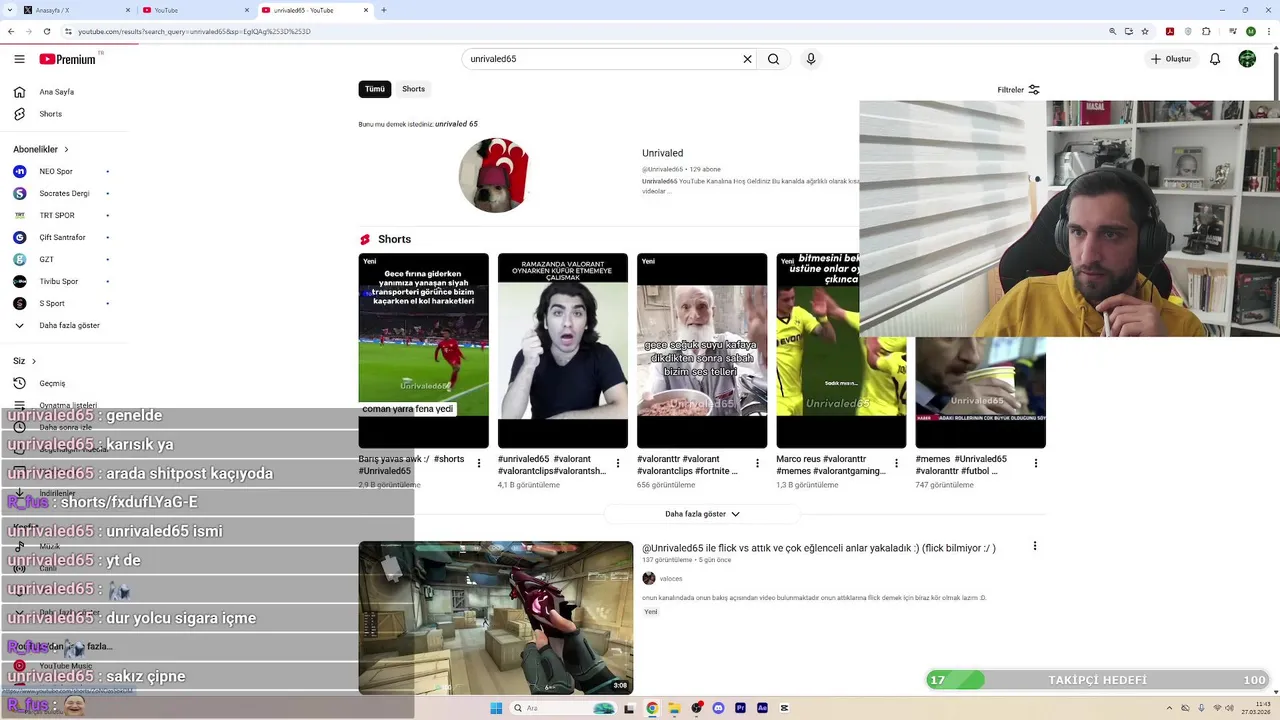Open the tab search dropdown arrow
Image resolution: width=1280 pixels, height=720 pixels.
coord(9,10)
